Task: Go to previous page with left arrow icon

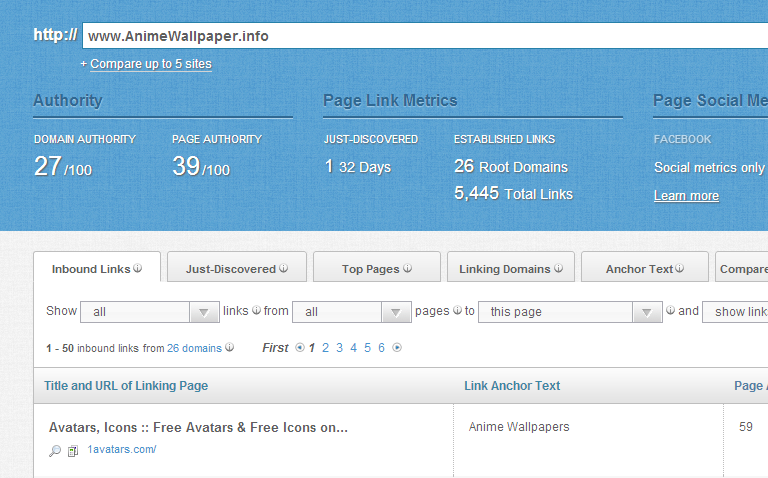Action: point(300,348)
